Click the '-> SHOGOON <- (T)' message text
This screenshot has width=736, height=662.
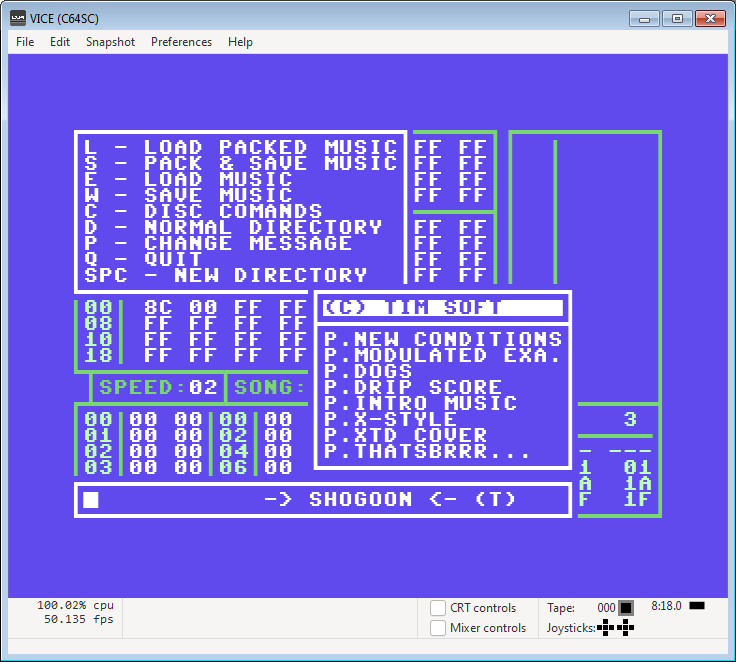tap(390, 499)
